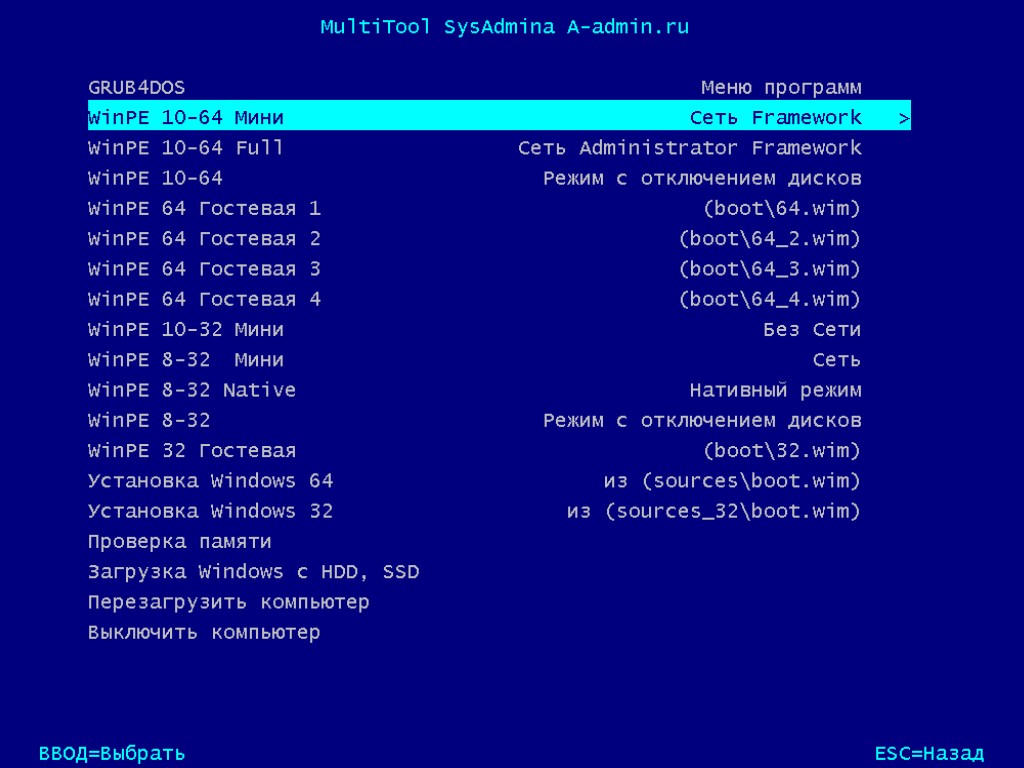Pick WinPE 64 Гостевая 3
The image size is (1024, 768).
[204, 269]
